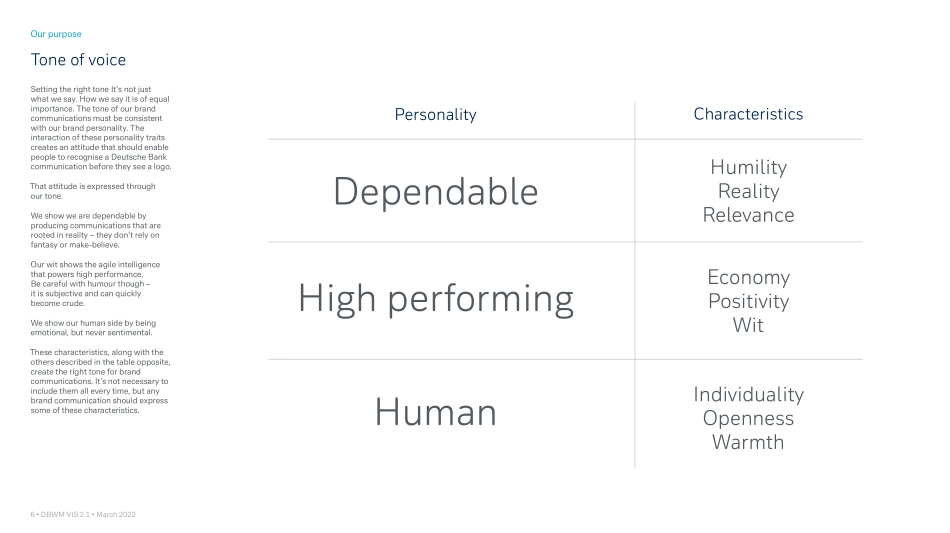Click the "Individuality" characteristic
This screenshot has width=950, height=533.
point(748,394)
